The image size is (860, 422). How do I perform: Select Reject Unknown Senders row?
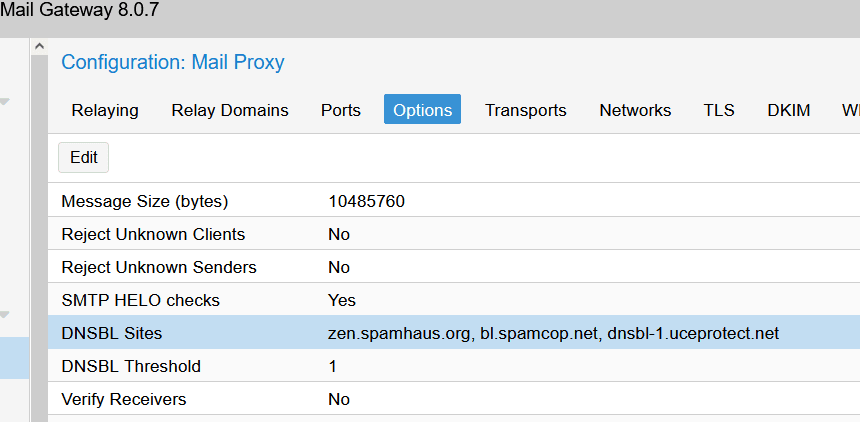(x=159, y=267)
